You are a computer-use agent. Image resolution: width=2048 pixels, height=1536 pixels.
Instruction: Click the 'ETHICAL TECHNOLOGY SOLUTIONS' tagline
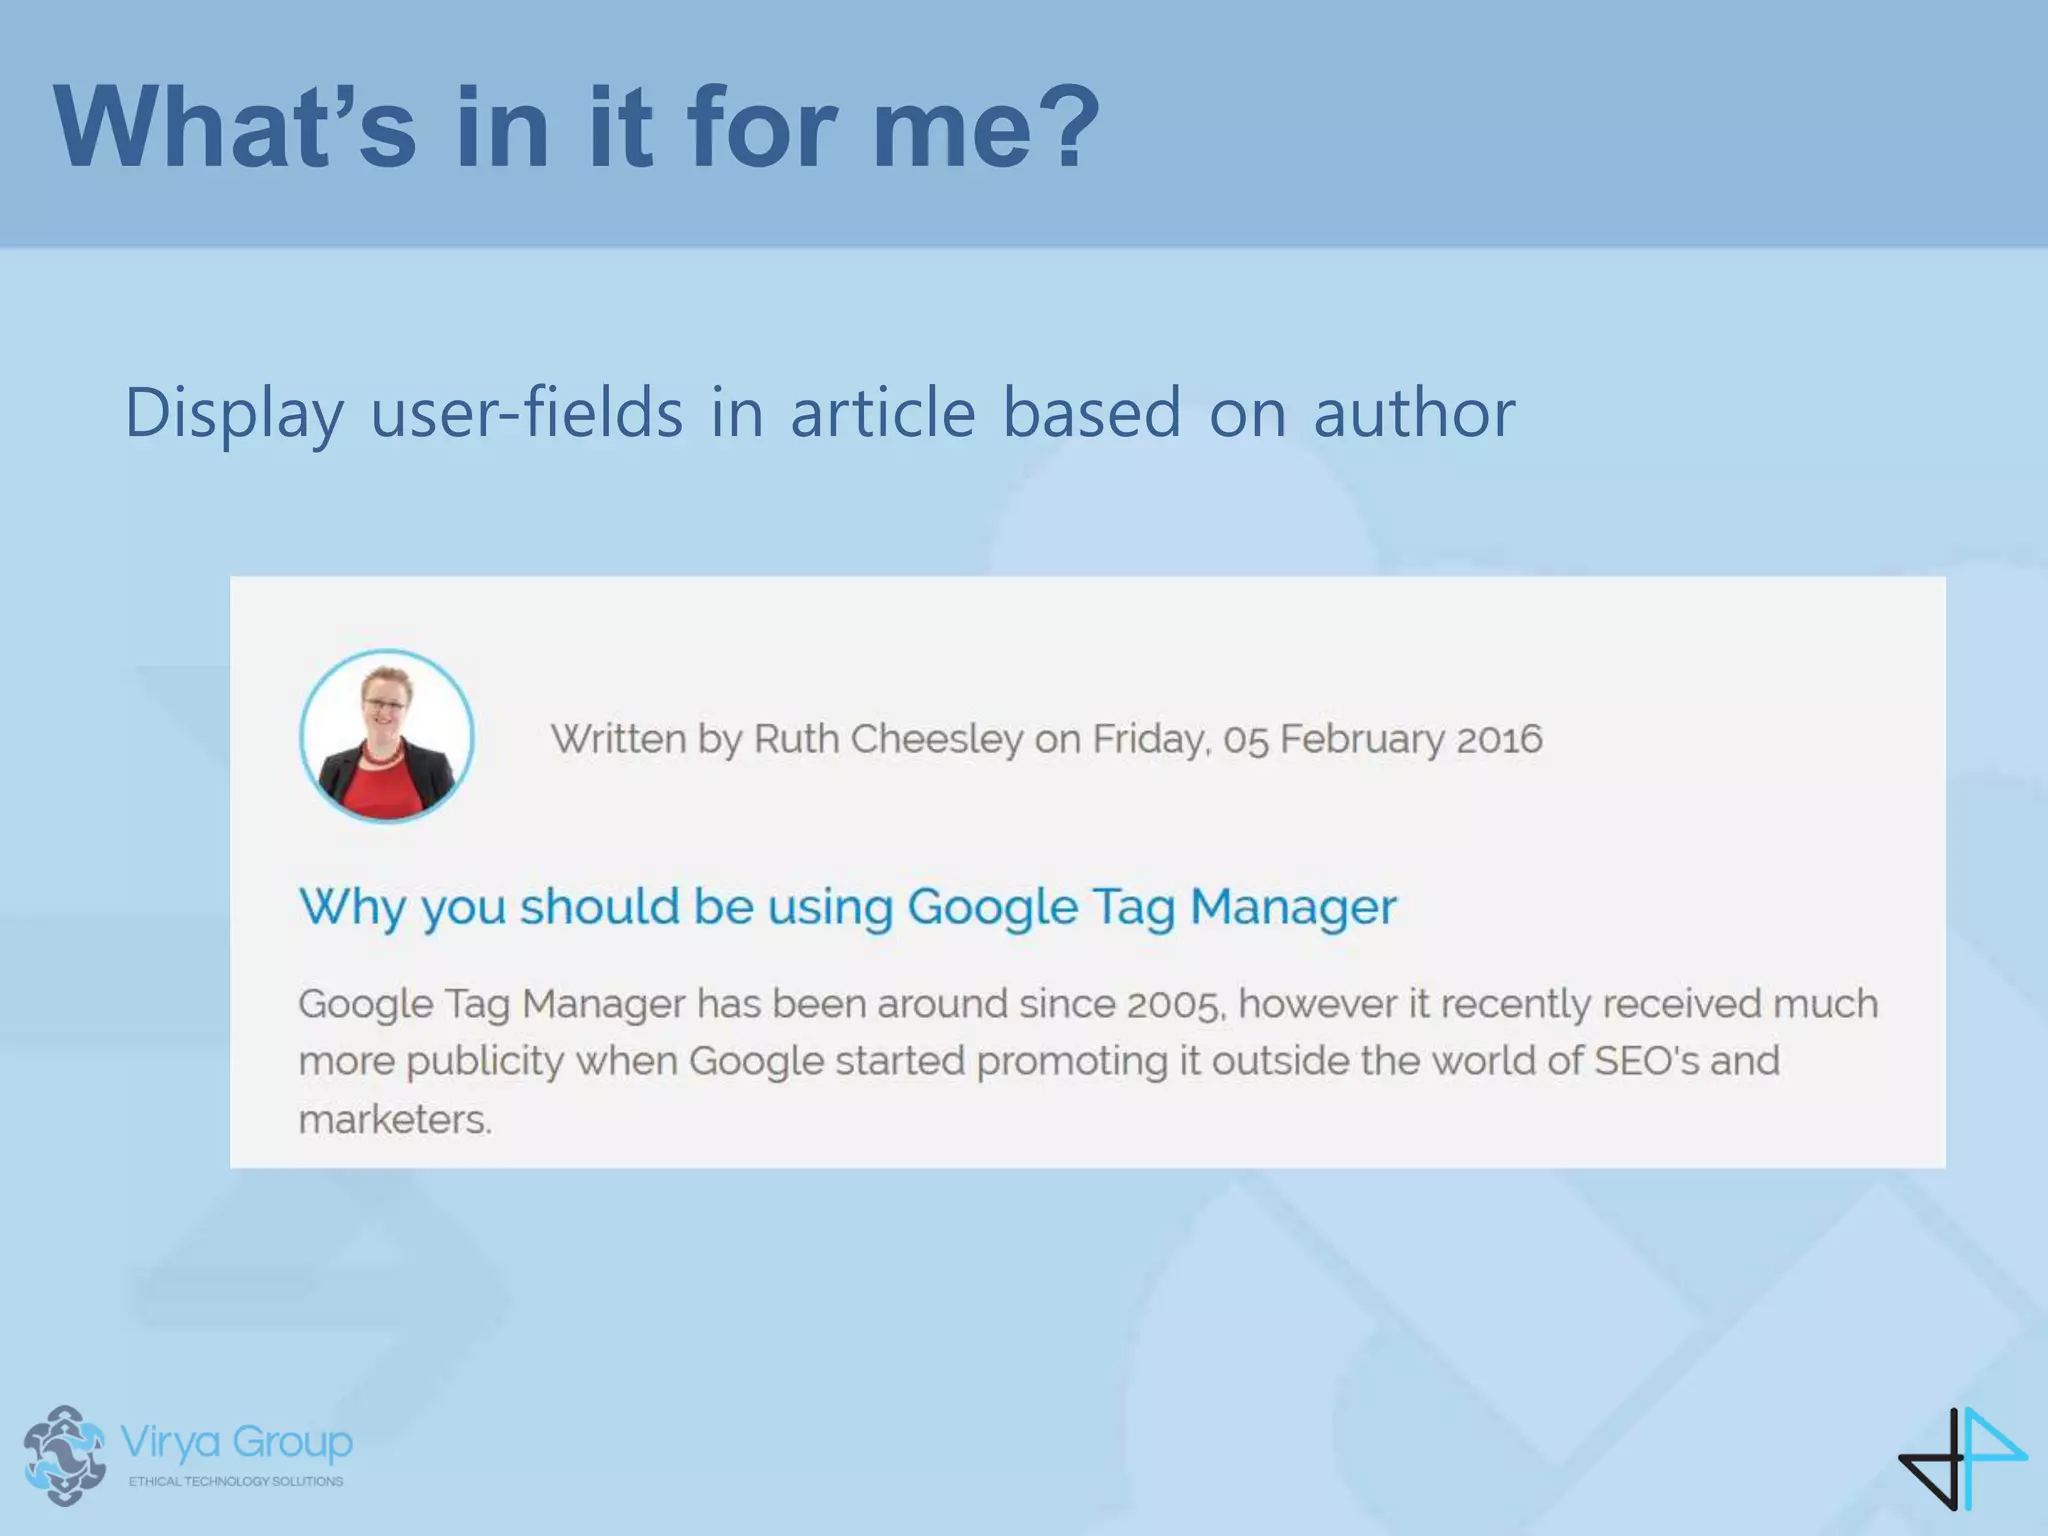[x=236, y=1481]
